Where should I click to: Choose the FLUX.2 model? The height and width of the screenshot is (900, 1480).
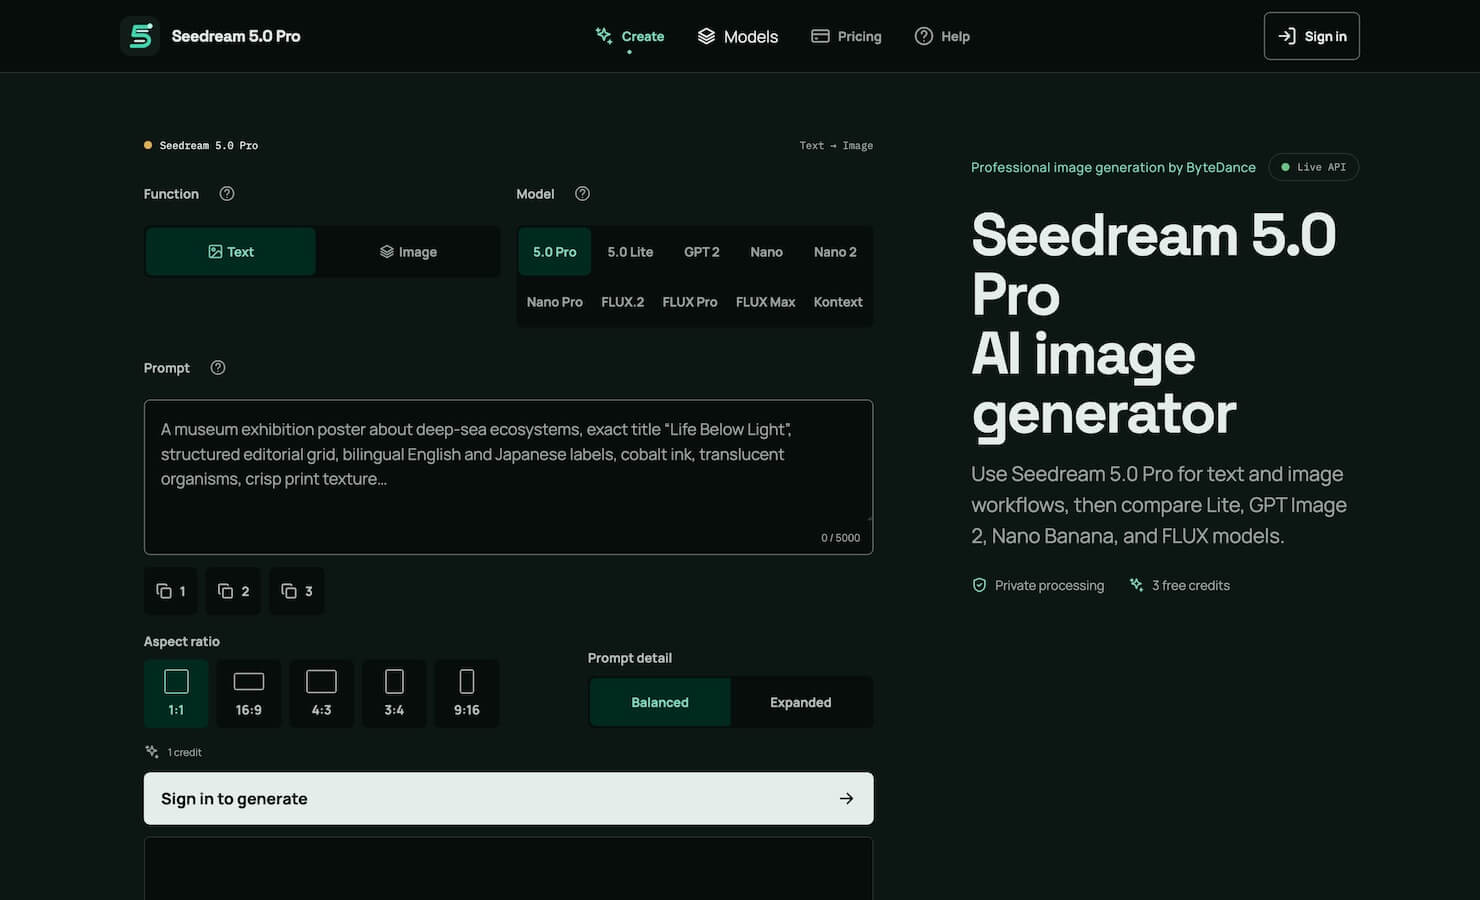[622, 302]
